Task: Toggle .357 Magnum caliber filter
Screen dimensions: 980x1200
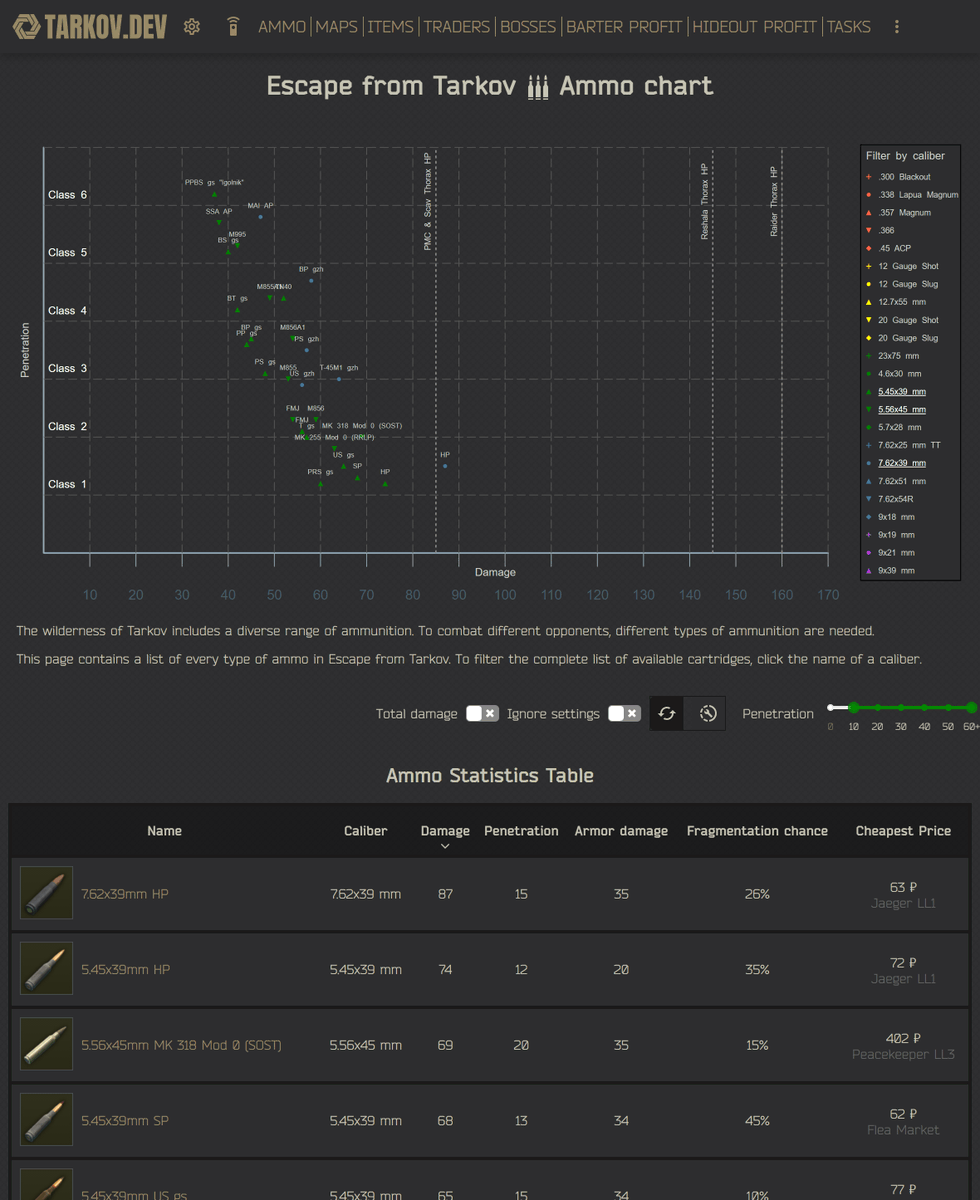Action: (x=904, y=213)
